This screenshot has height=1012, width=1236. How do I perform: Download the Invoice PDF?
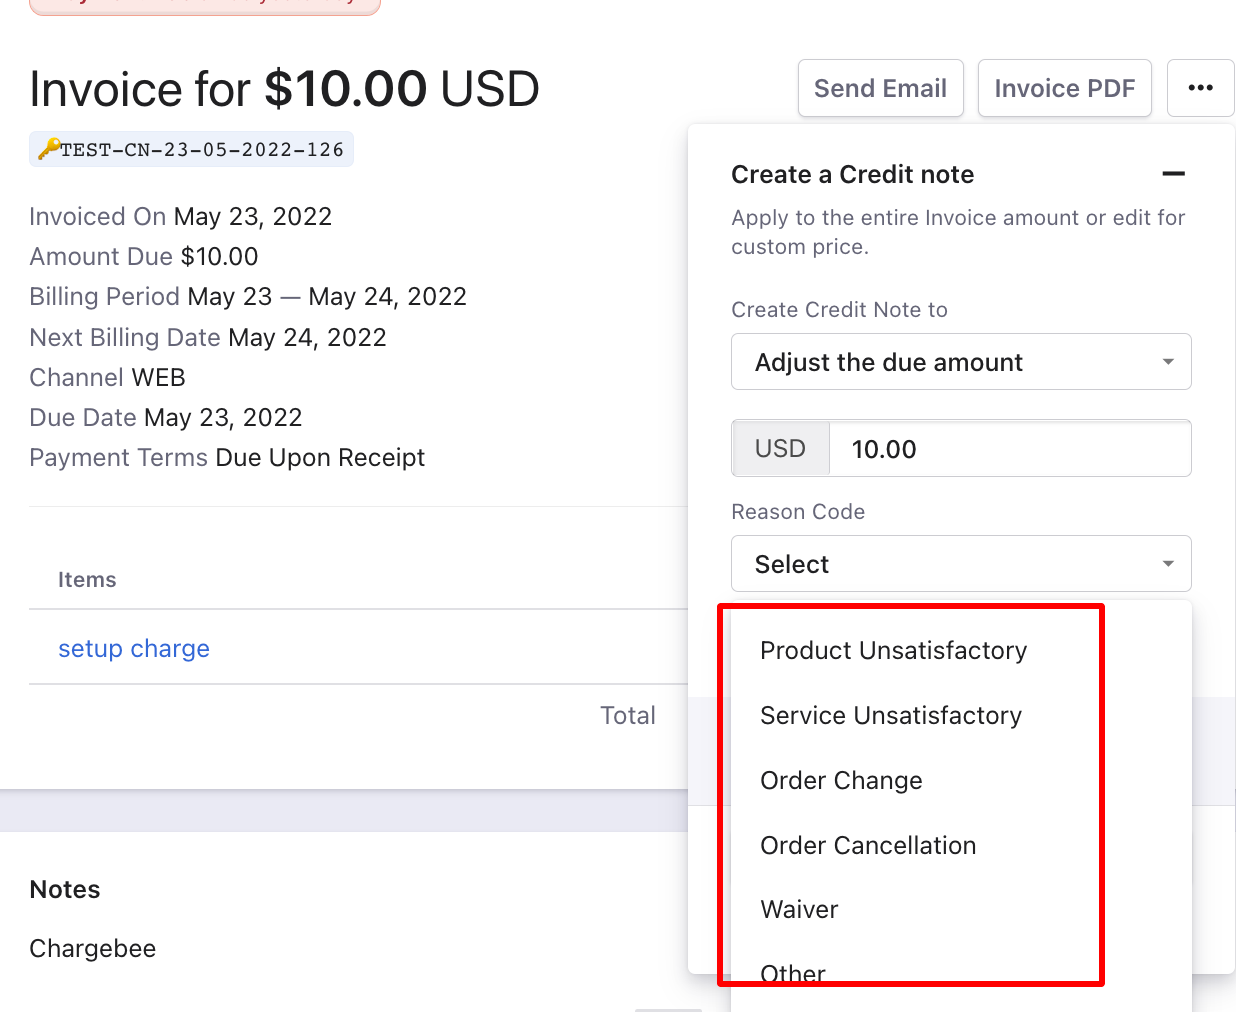point(1064,88)
